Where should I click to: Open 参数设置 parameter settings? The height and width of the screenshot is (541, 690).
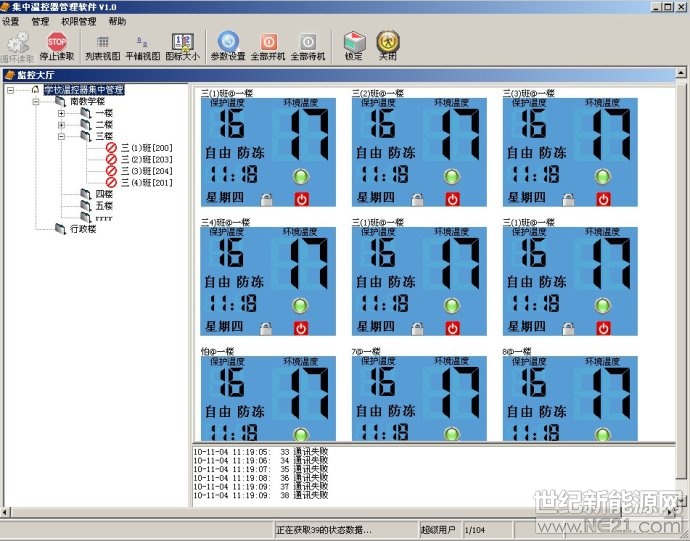228,42
